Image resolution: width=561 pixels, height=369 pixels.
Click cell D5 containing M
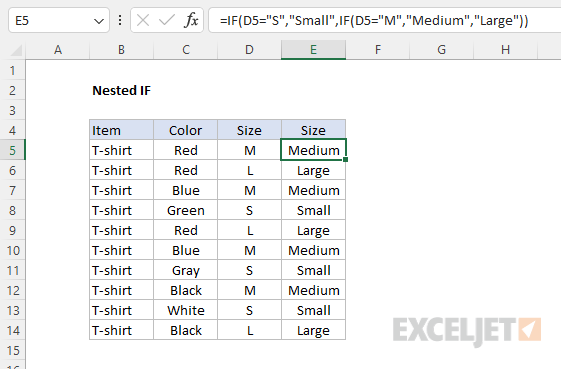point(249,150)
